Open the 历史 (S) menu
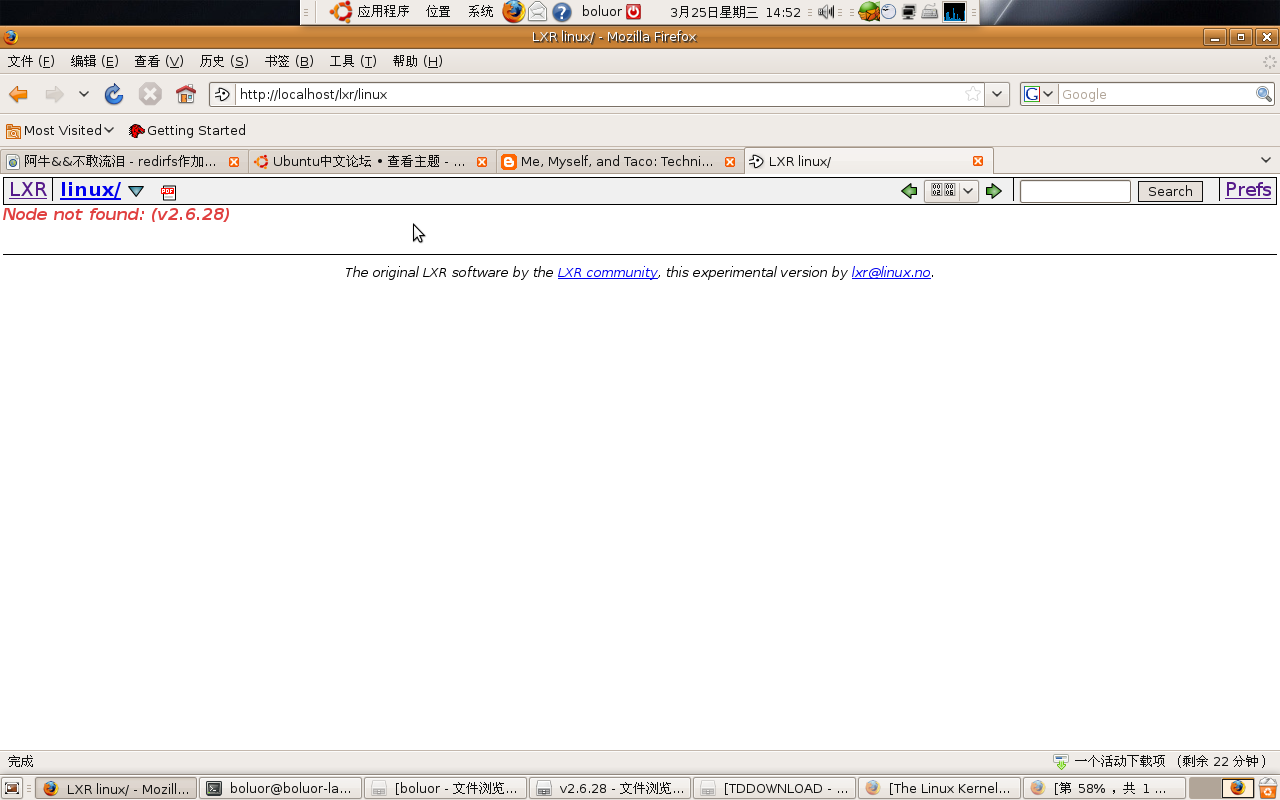The image size is (1280, 800). coord(224,61)
